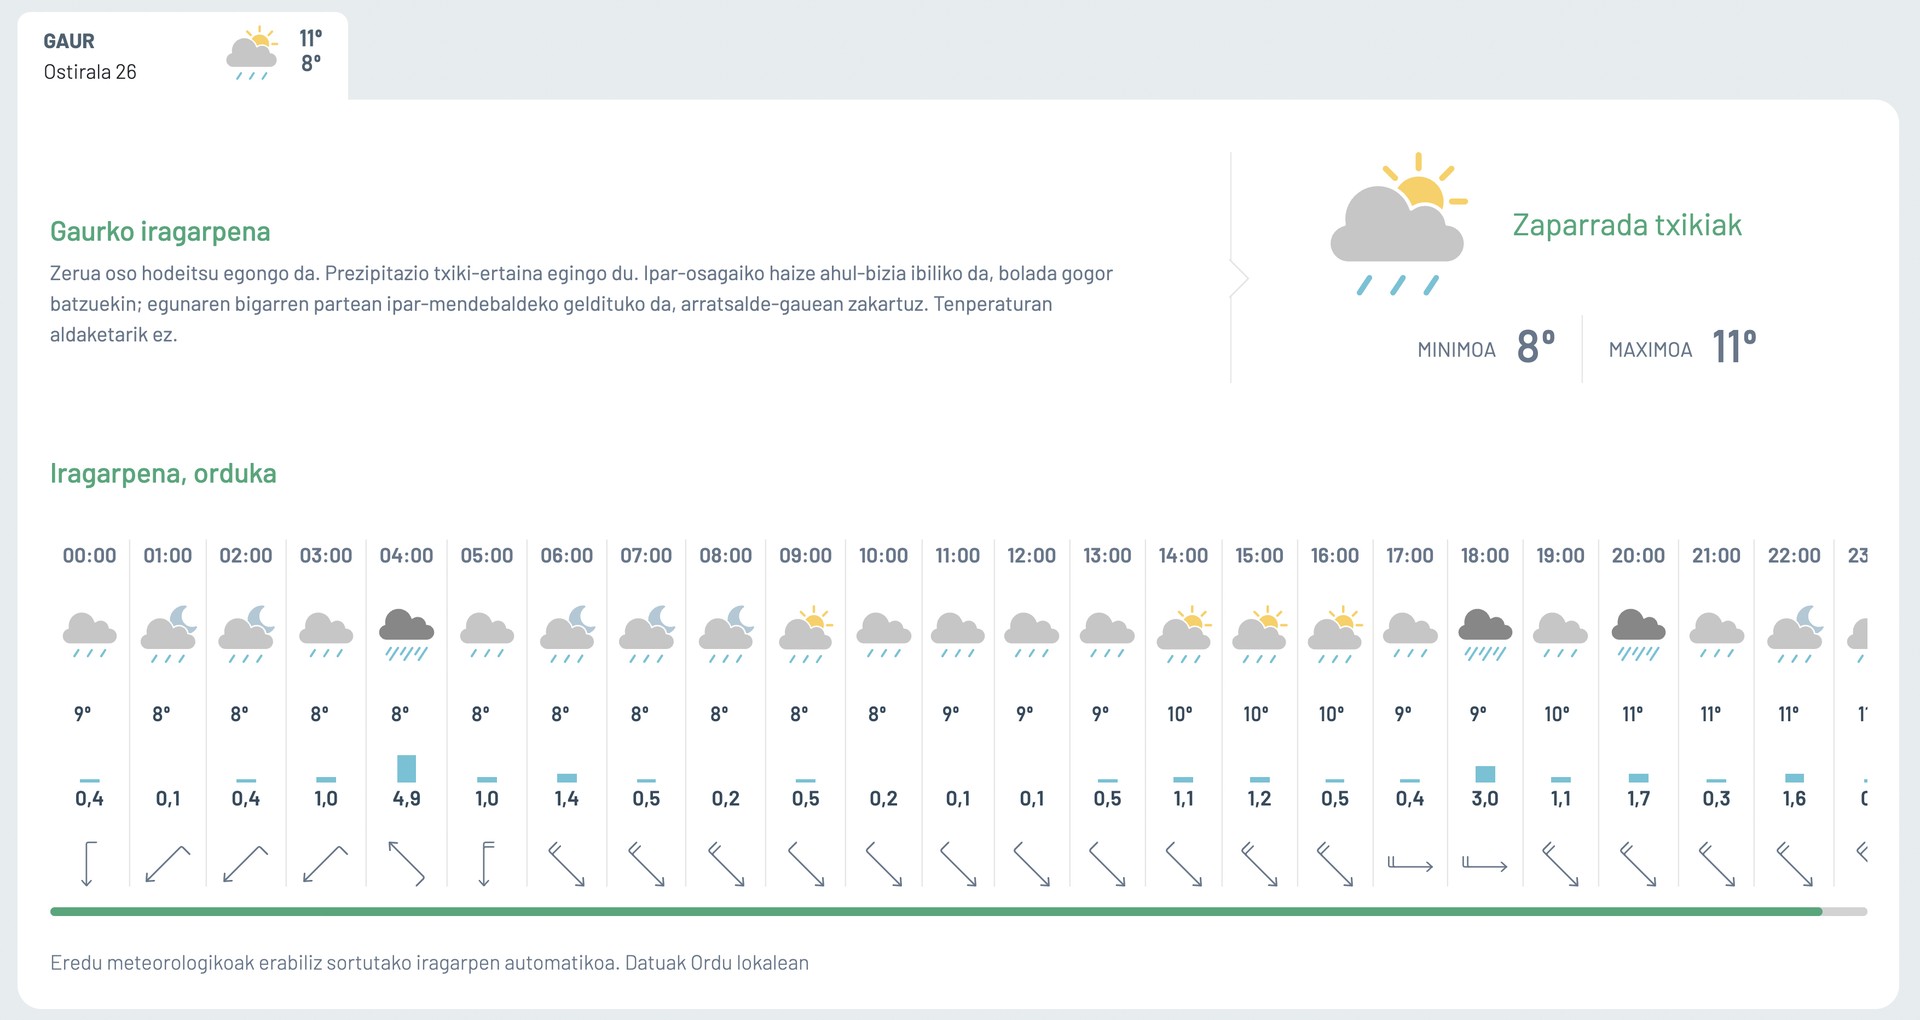Click the 3,0 precipitation bar at 18:00
The height and width of the screenshot is (1020, 1920).
tap(1485, 774)
